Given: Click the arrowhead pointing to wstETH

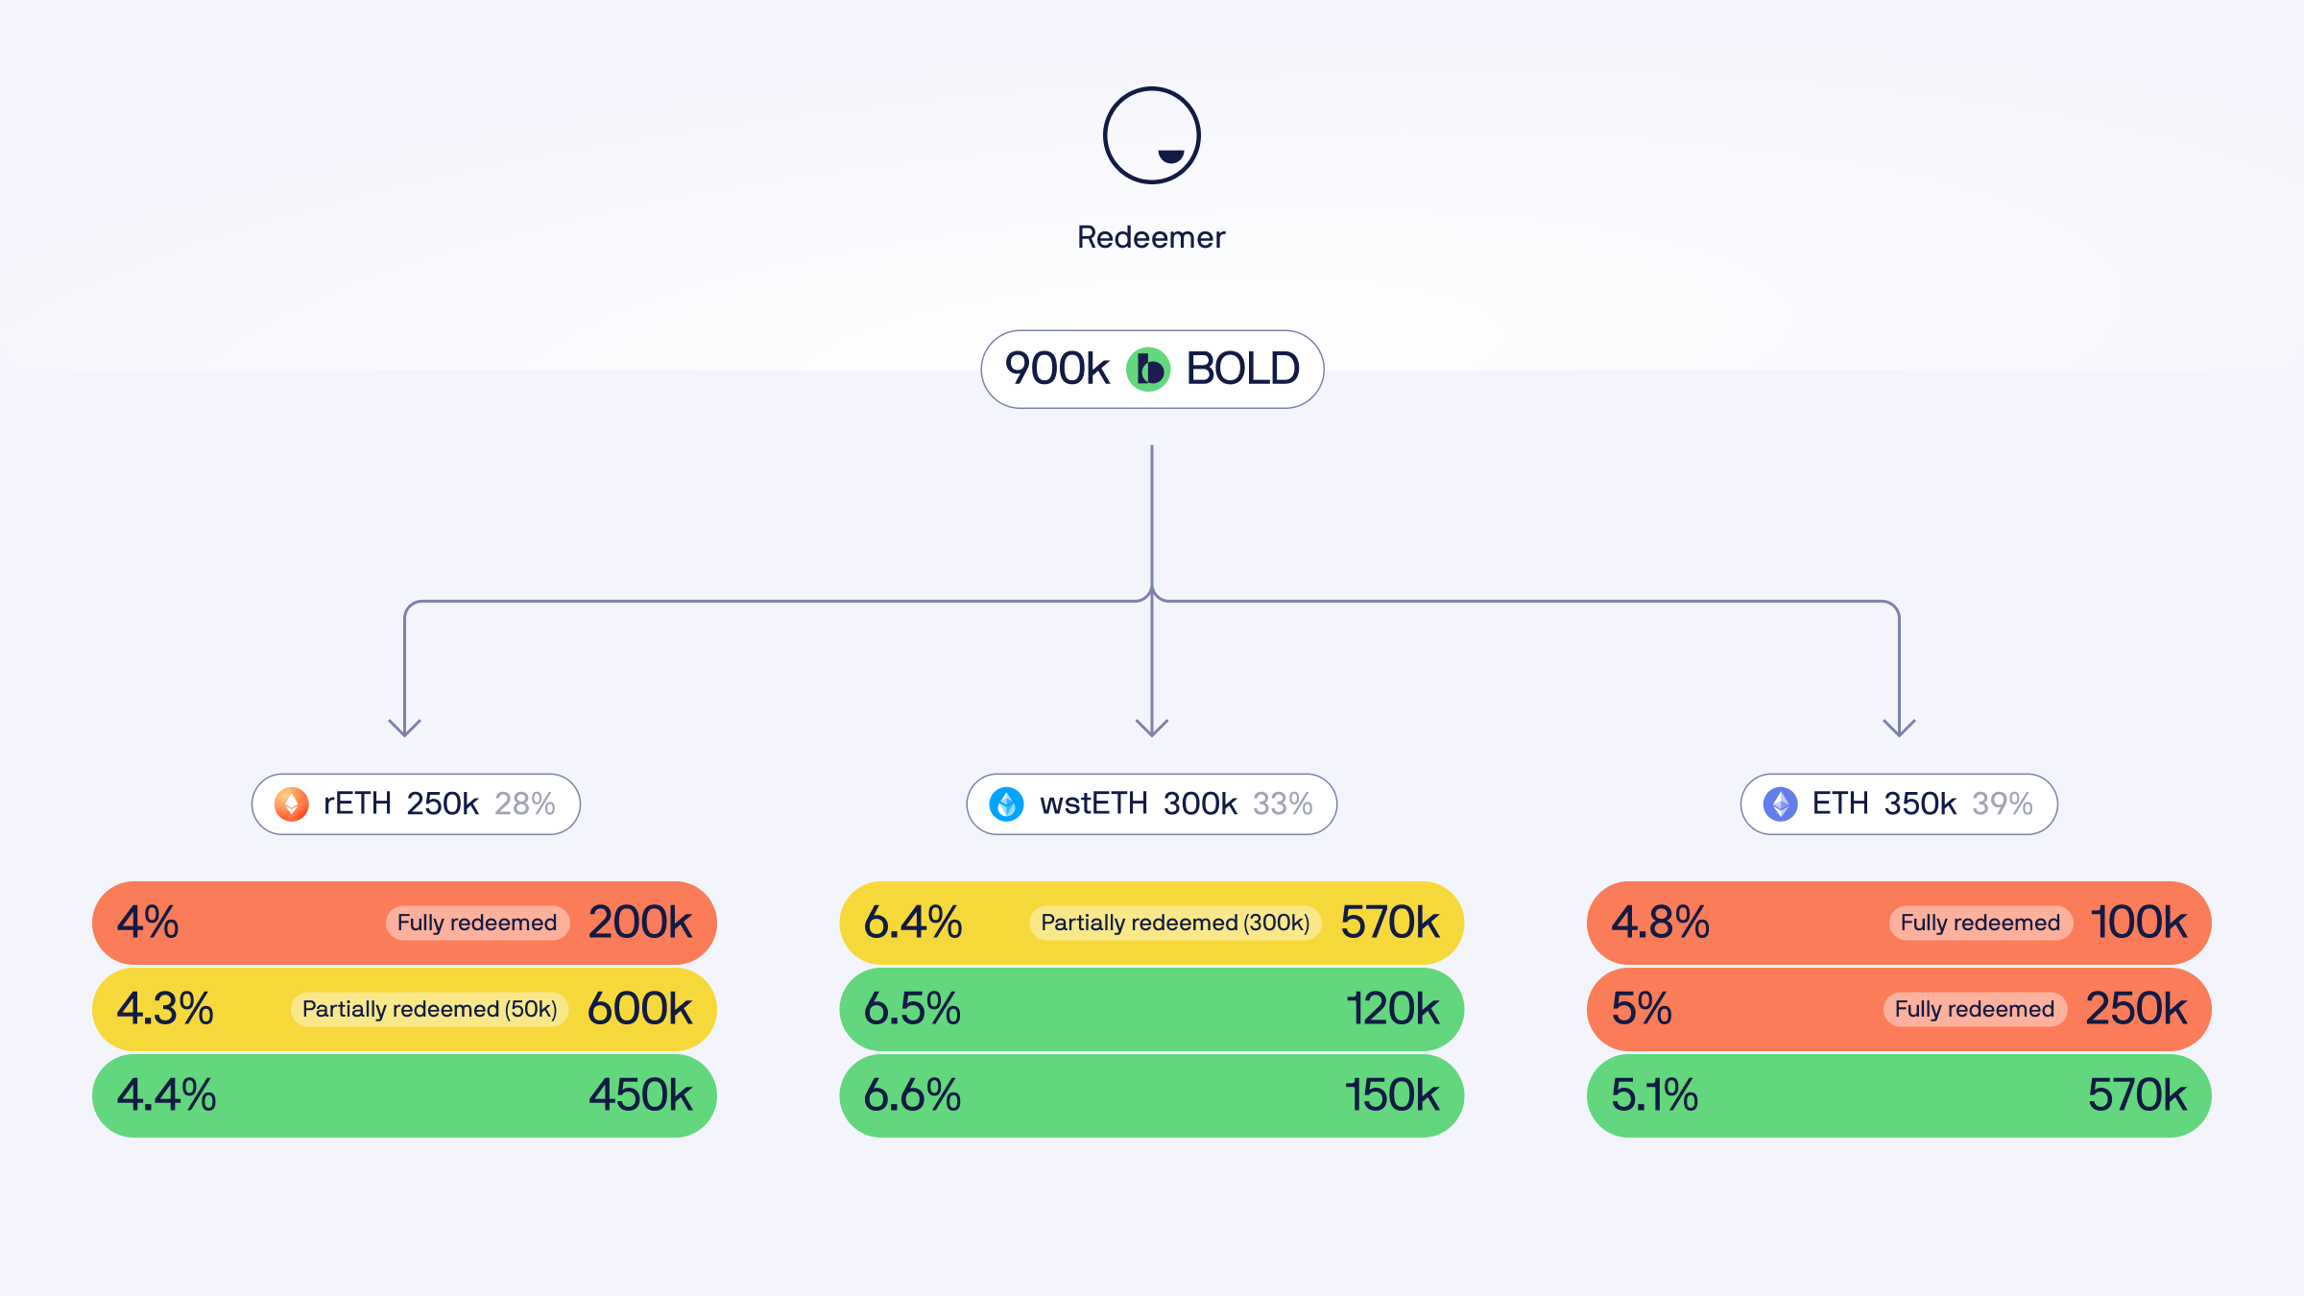Looking at the screenshot, I should click(1152, 727).
